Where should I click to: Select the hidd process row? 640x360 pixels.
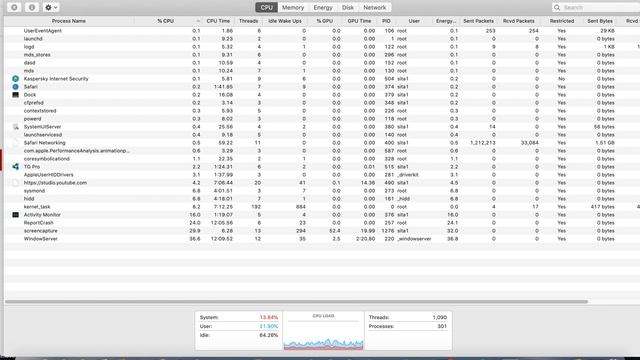pyautogui.click(x=322, y=199)
